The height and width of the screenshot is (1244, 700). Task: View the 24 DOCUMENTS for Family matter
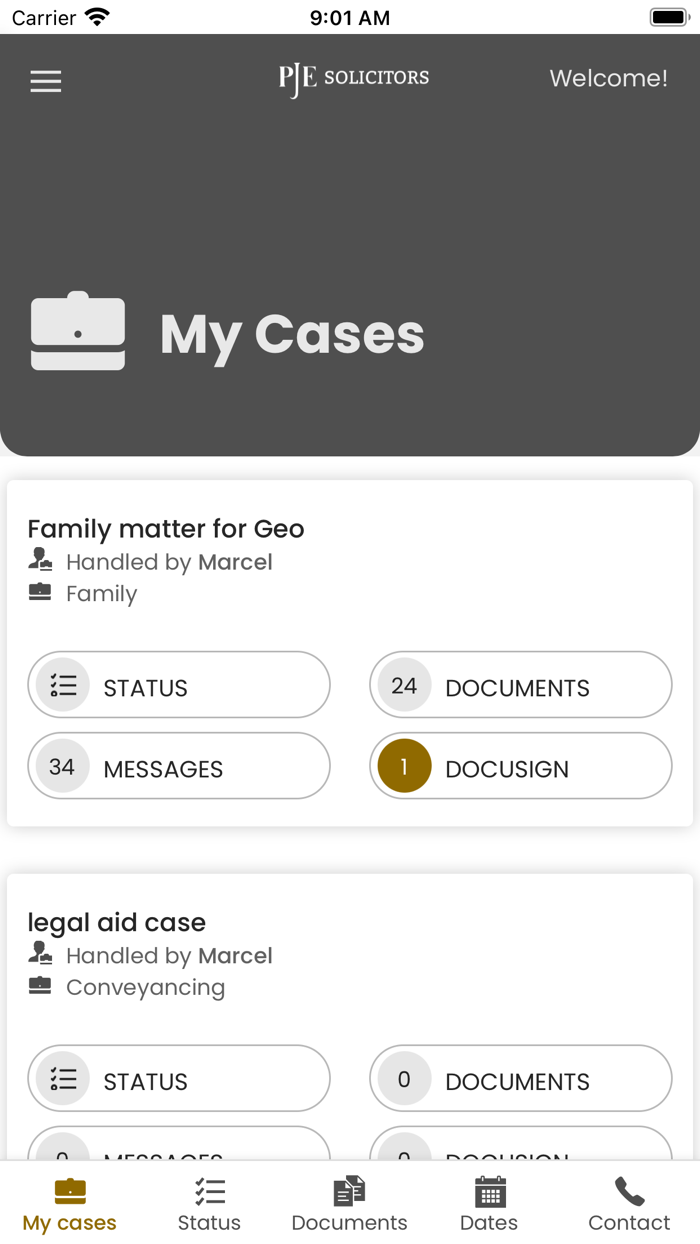tap(520, 685)
